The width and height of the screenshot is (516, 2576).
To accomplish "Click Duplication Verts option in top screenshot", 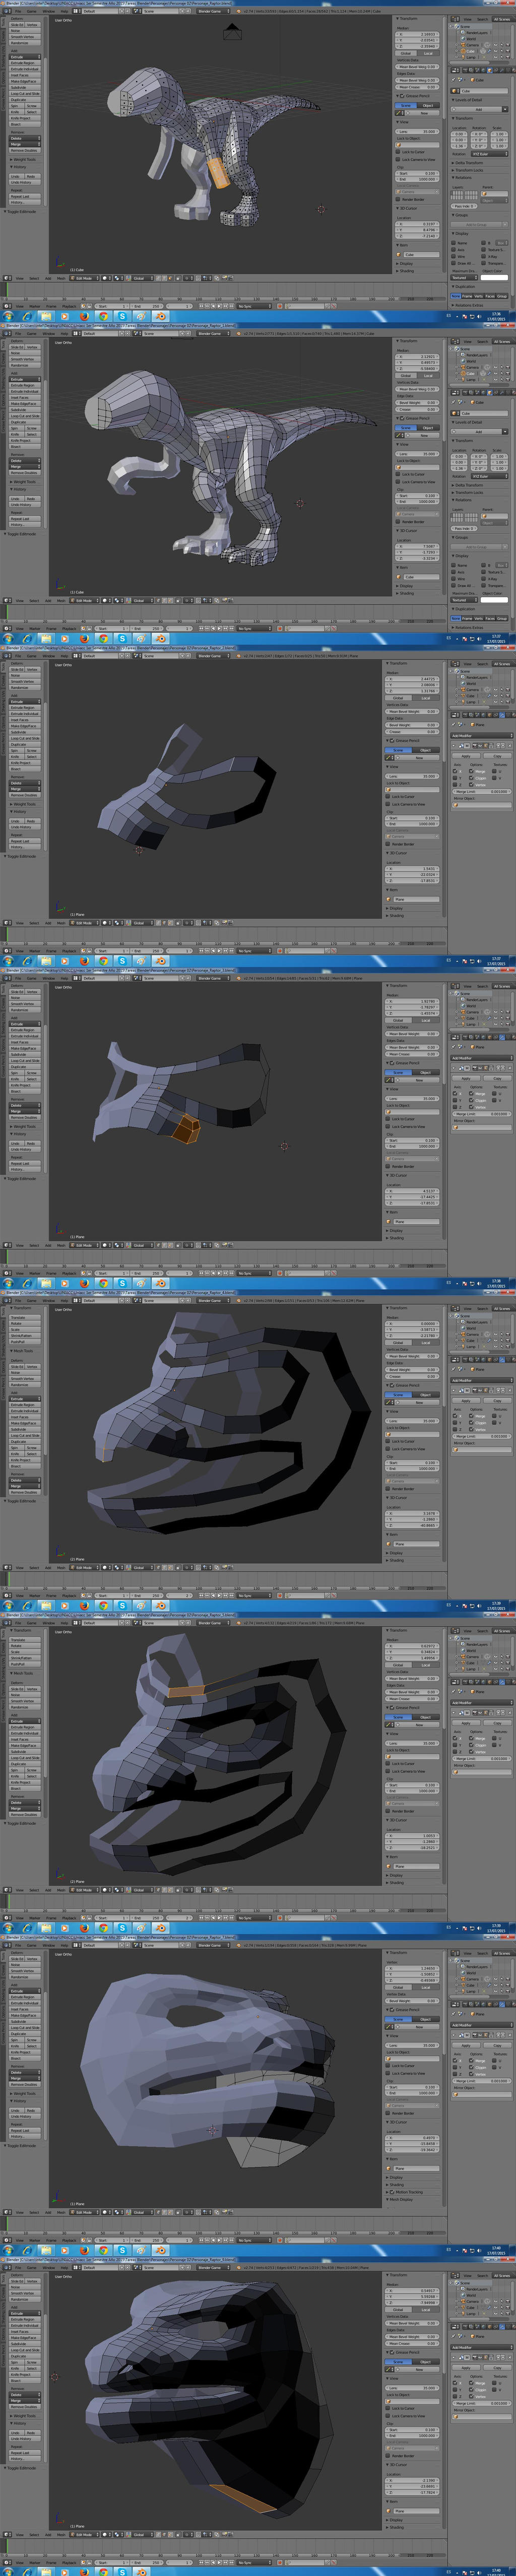I will (x=478, y=296).
